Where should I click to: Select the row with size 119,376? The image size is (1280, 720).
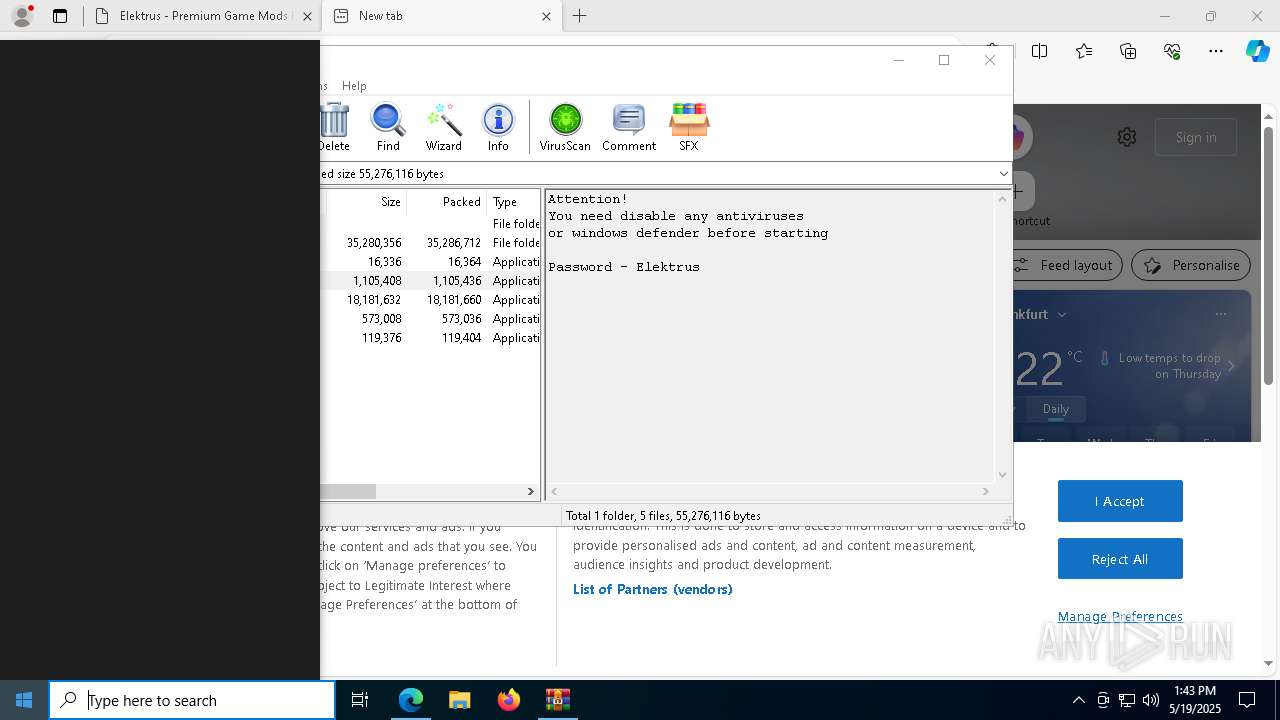click(x=430, y=338)
